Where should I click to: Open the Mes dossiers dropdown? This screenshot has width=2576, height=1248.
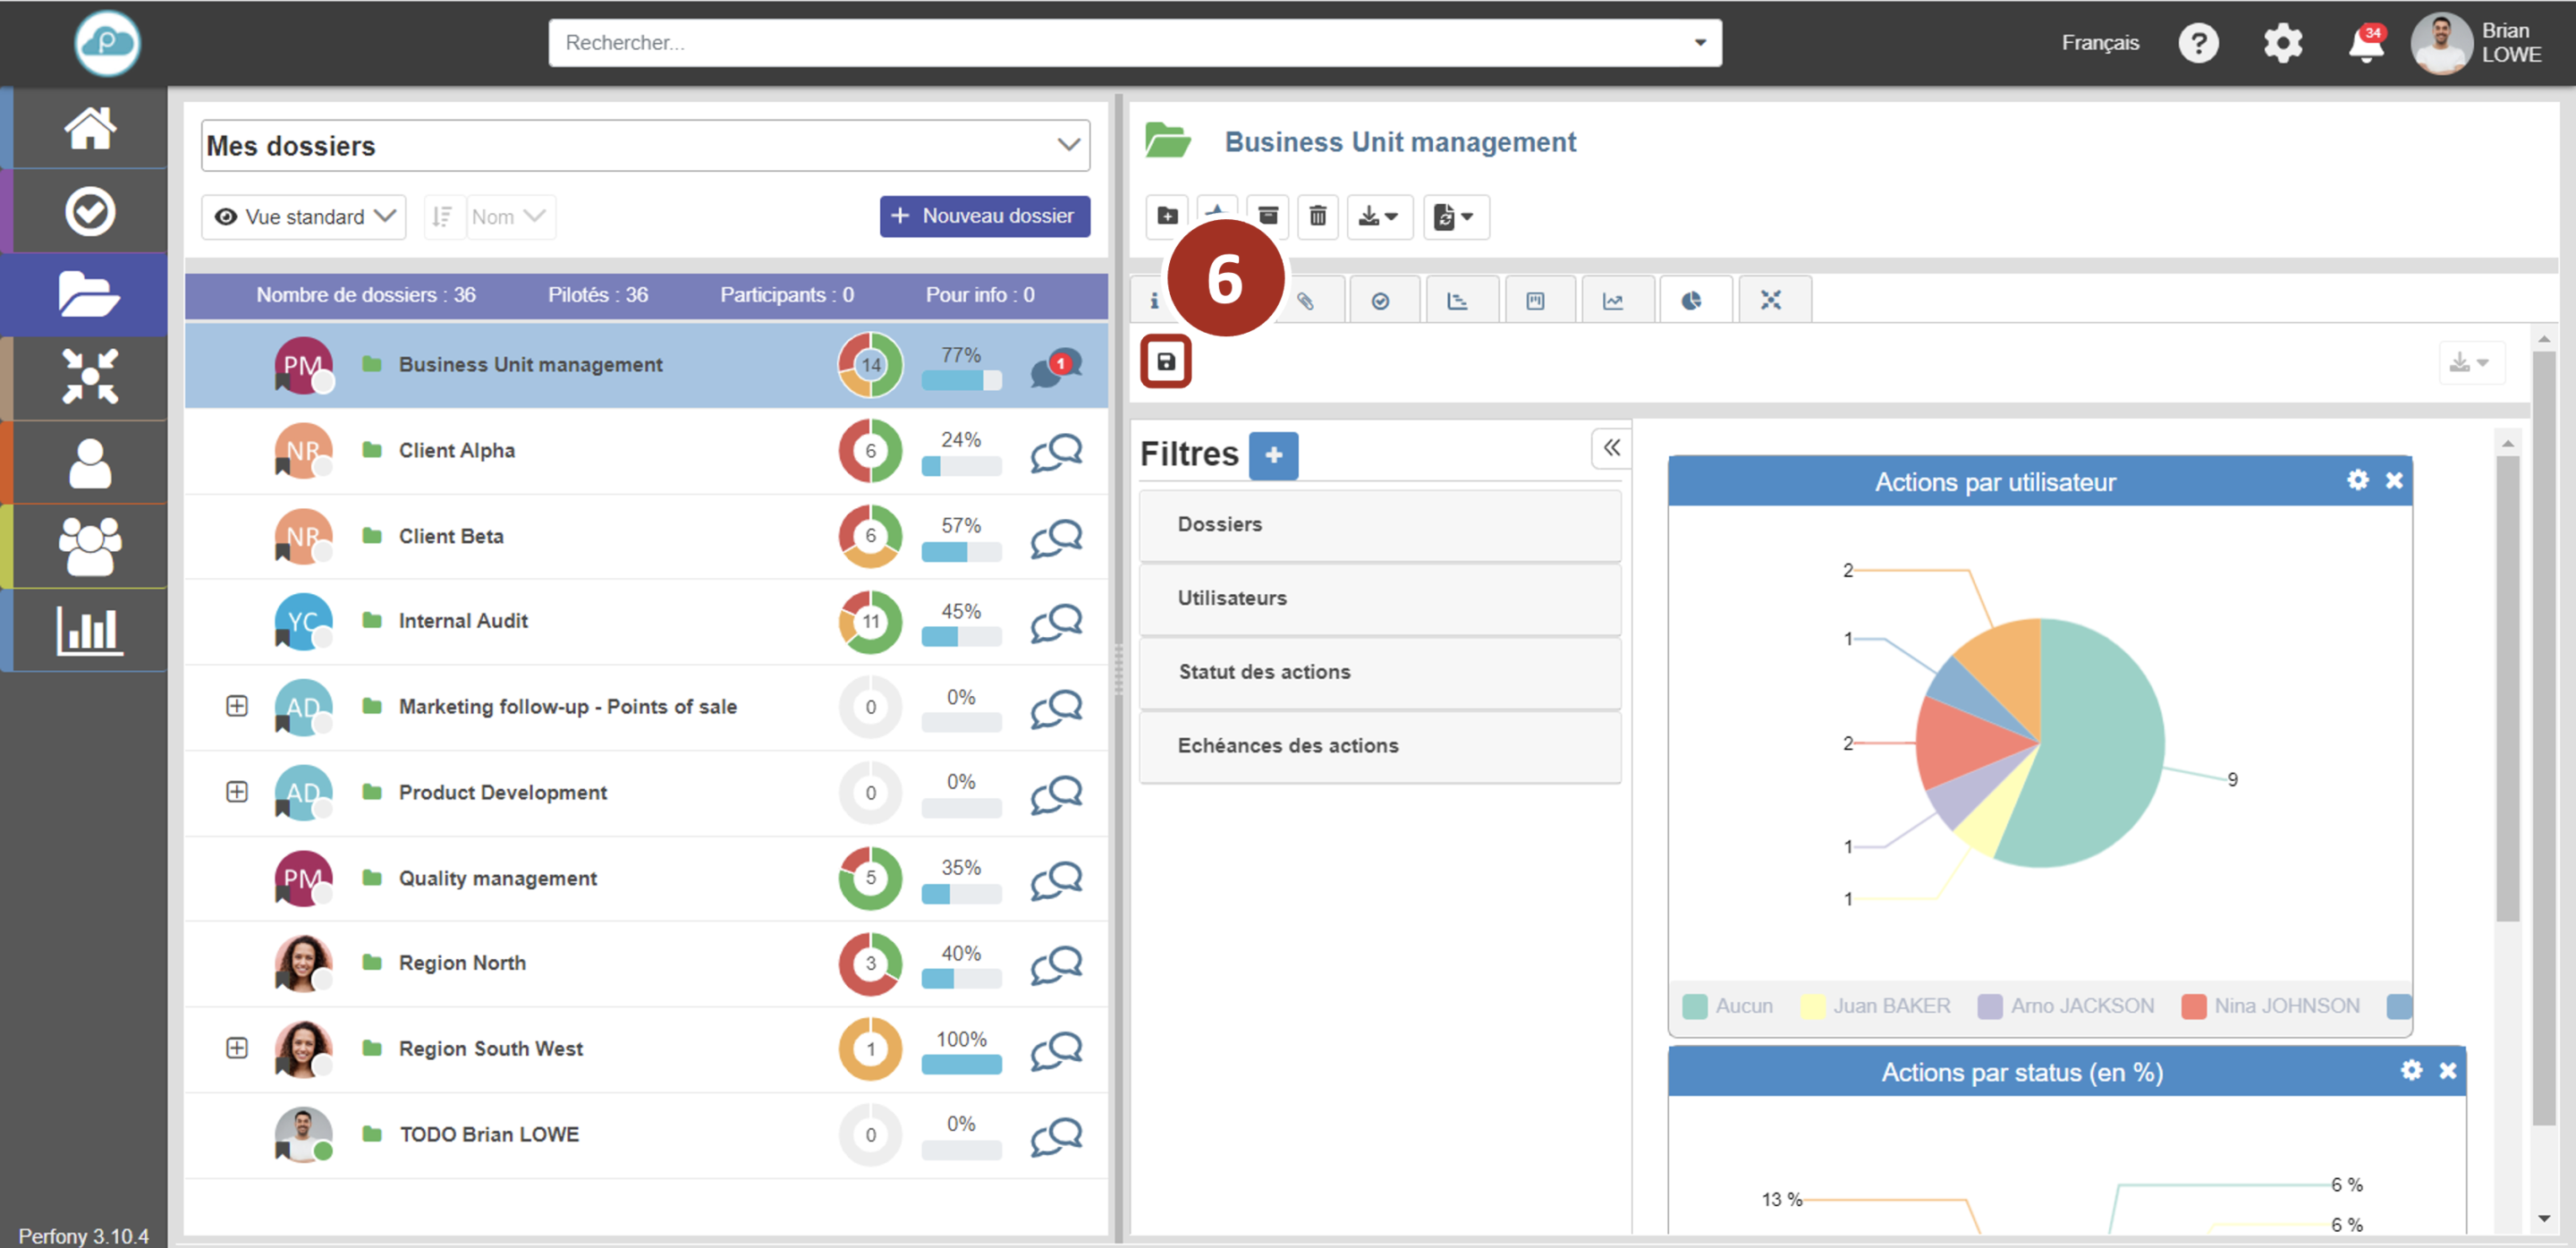(x=645, y=146)
